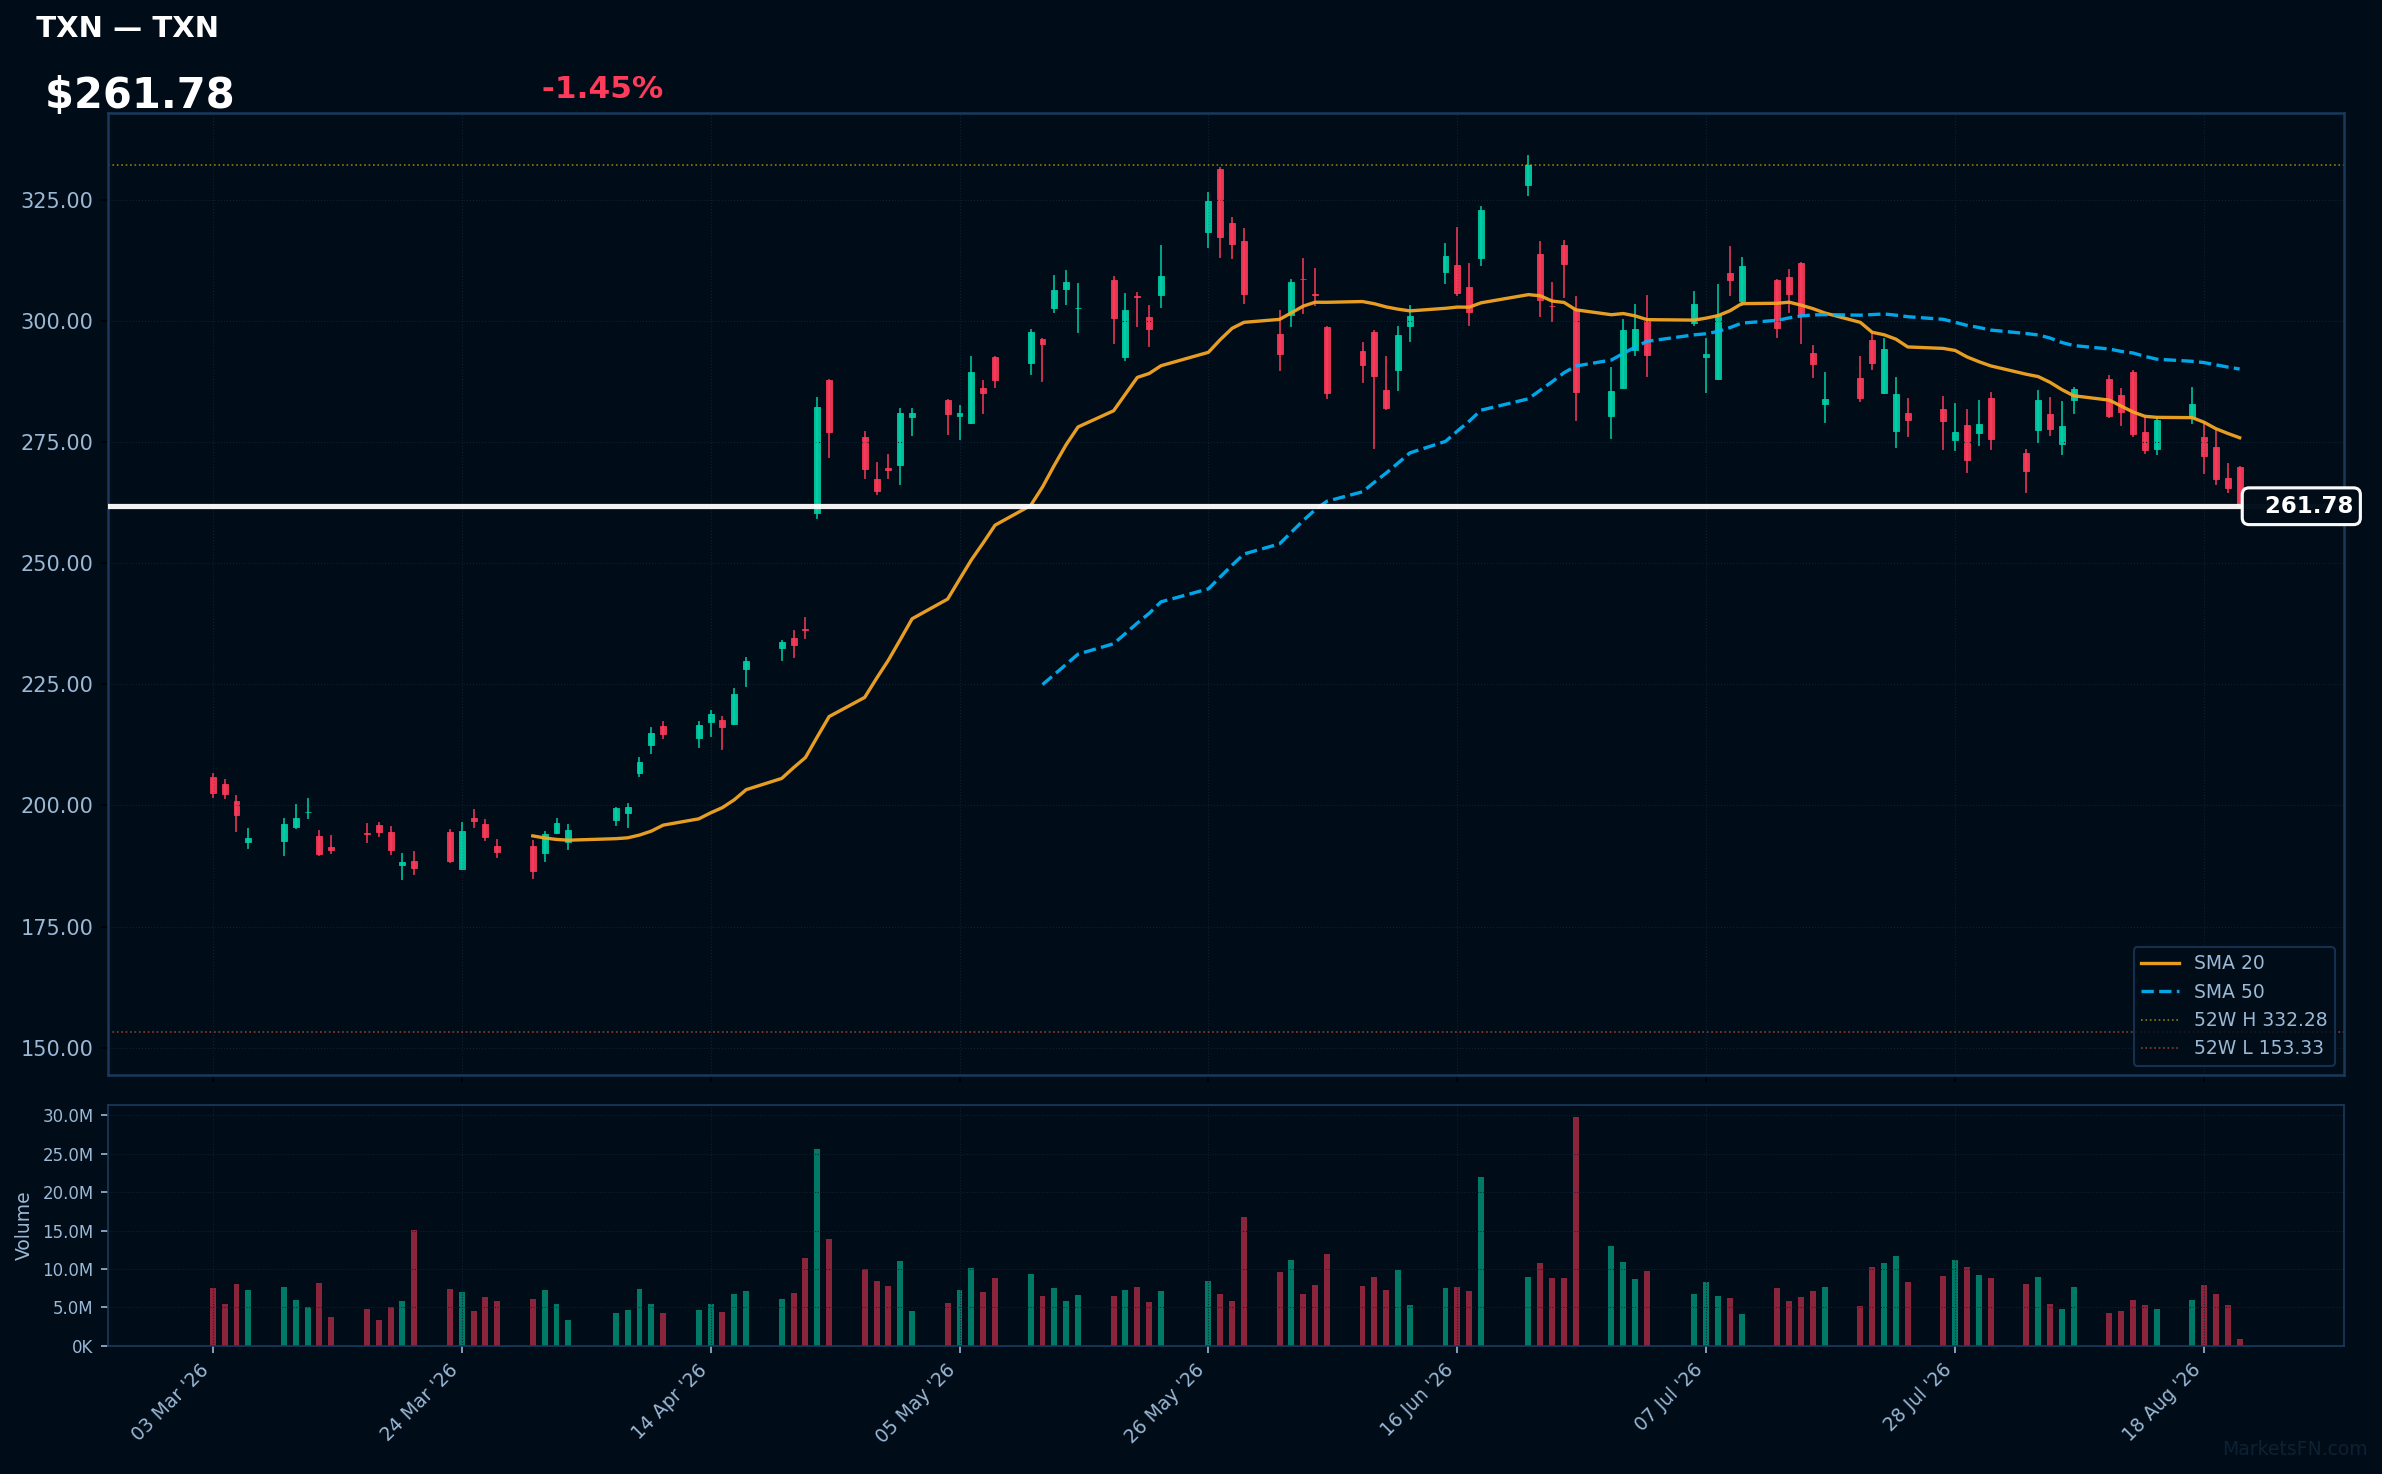Click the 200.00 price axis label

pyautogui.click(x=57, y=806)
